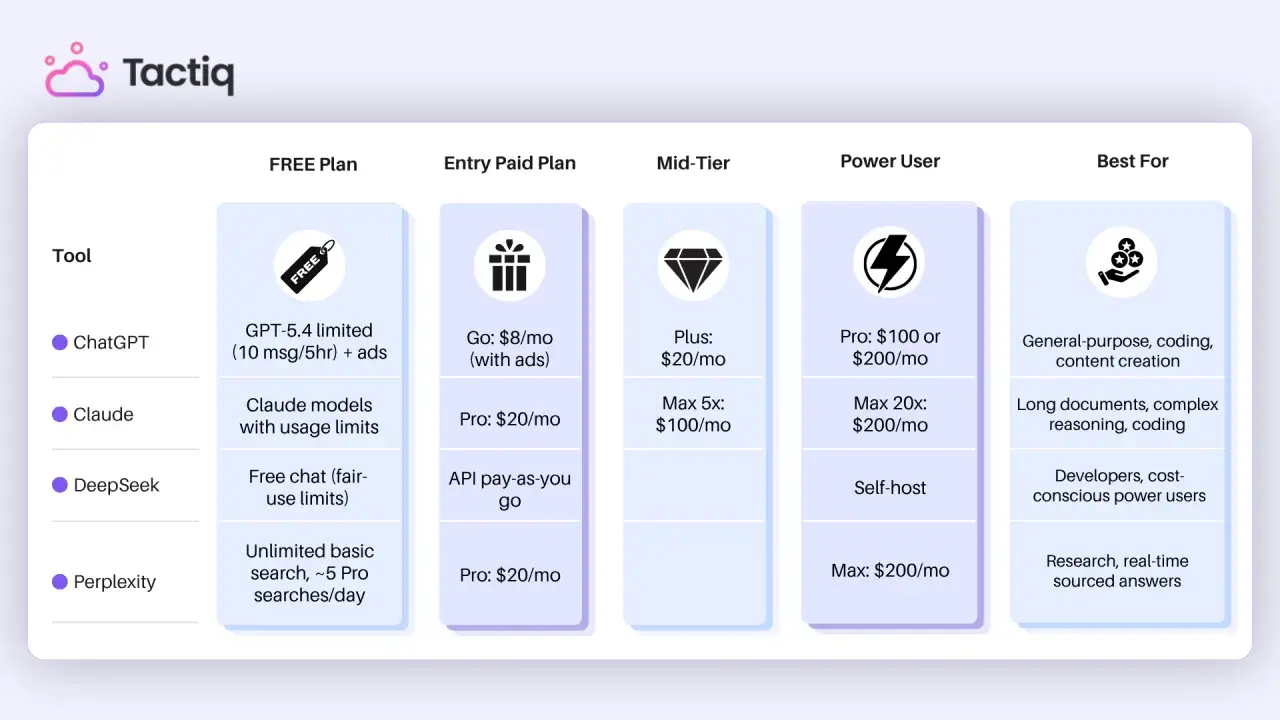Click the Tactiq cloud logo icon
This screenshot has width=1280, height=720.
76,70
